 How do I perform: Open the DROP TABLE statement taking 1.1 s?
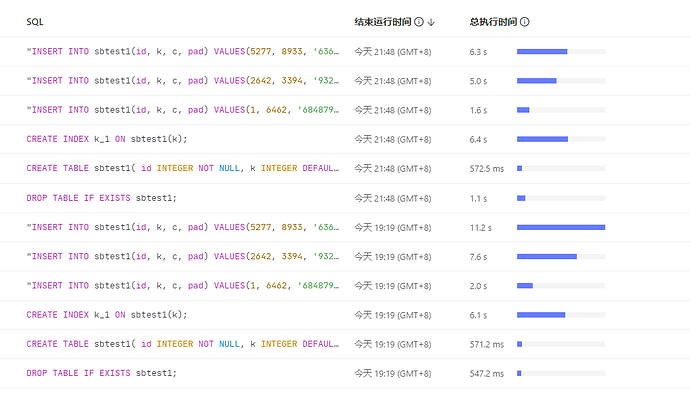click(x=102, y=198)
